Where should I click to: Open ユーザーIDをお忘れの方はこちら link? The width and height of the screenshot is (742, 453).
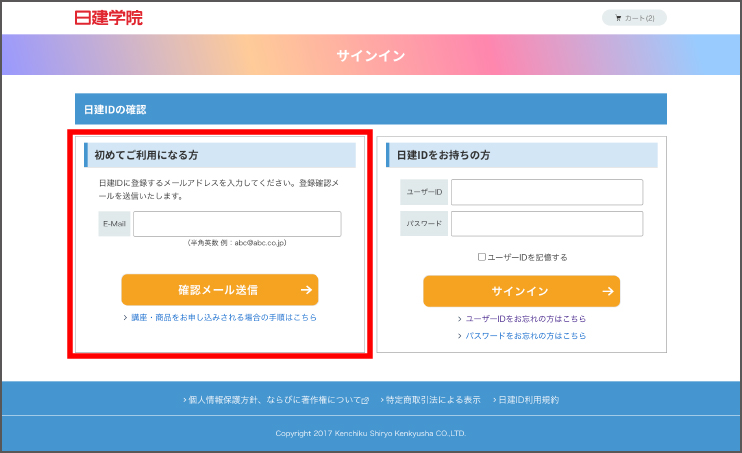click(x=526, y=319)
